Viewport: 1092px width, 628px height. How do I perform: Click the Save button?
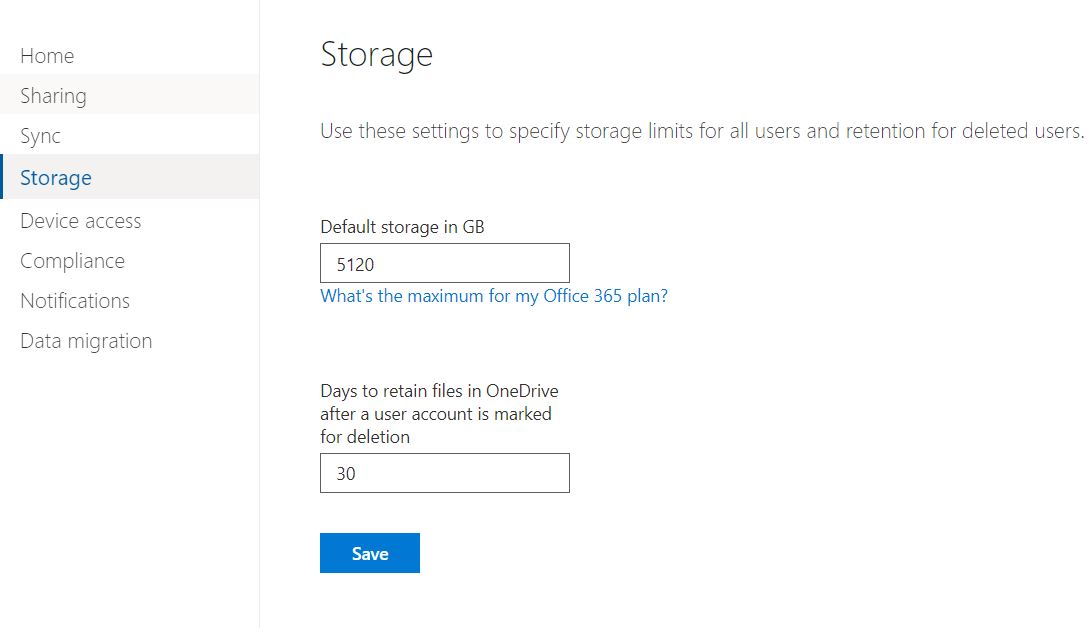(x=369, y=552)
